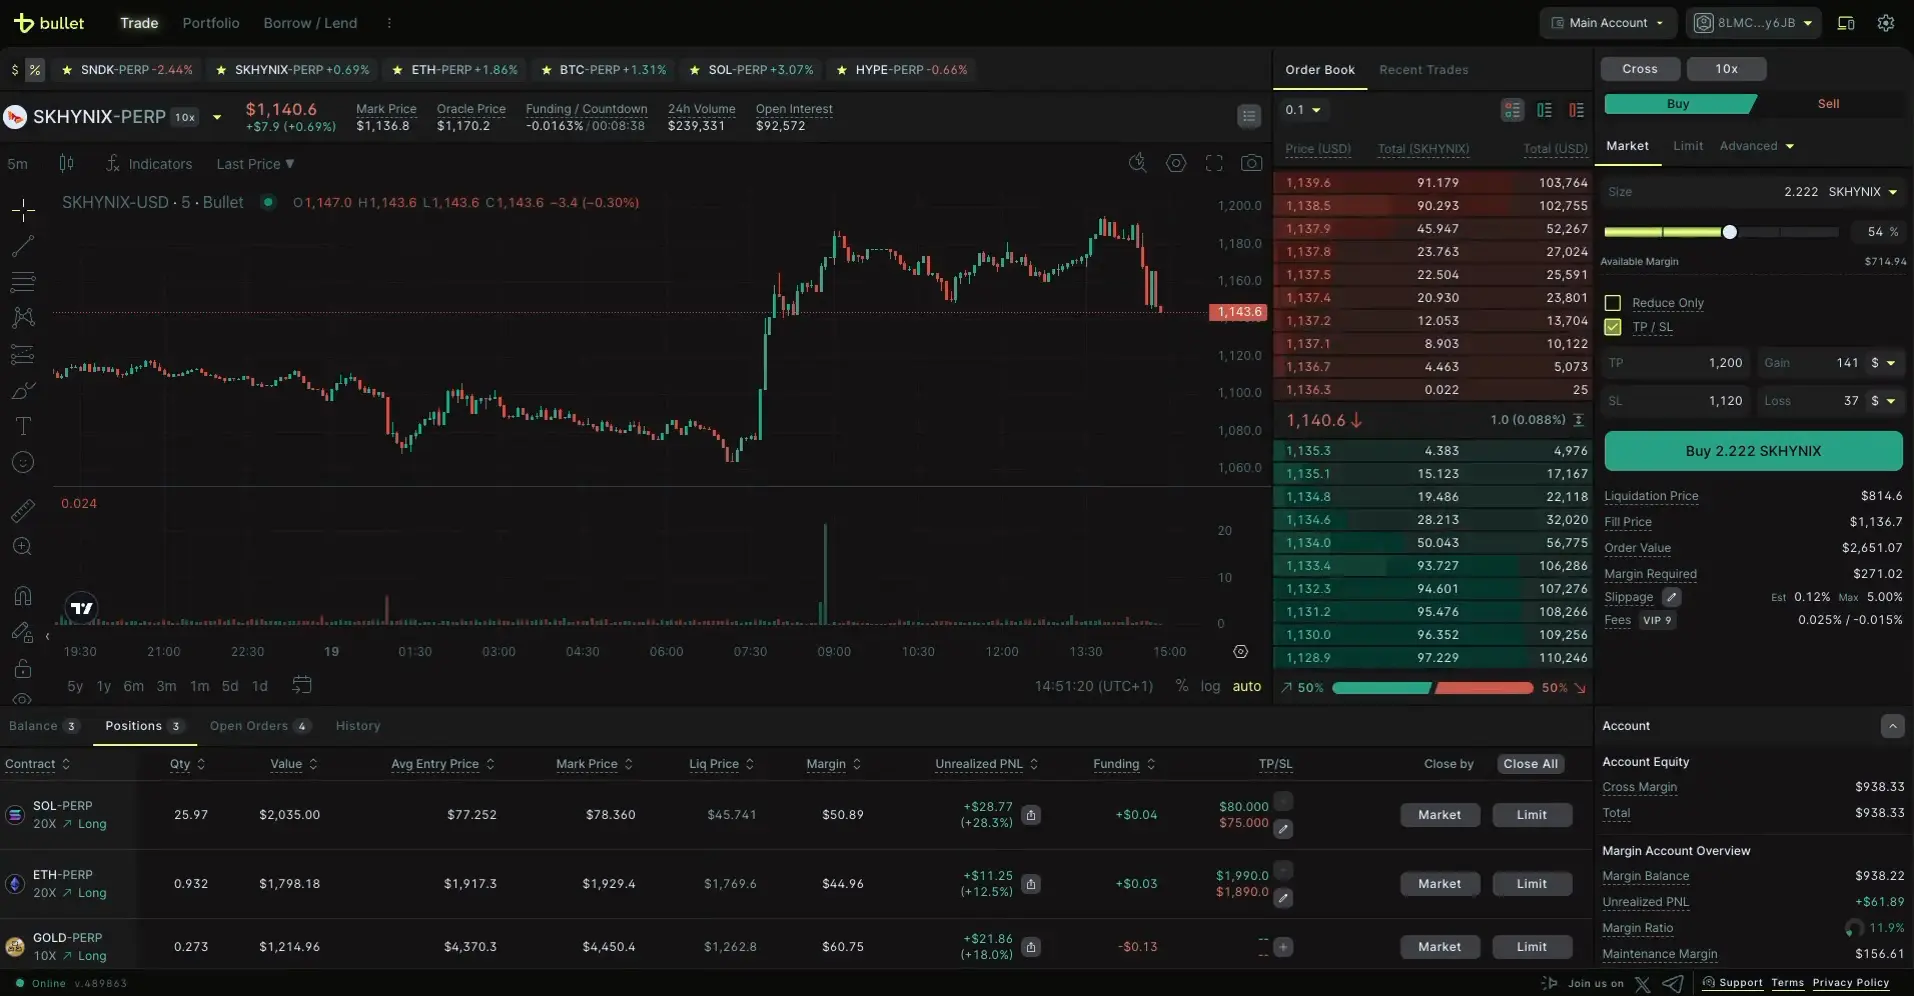Show only asks in order book
Image resolution: width=1914 pixels, height=996 pixels.
(x=1577, y=110)
